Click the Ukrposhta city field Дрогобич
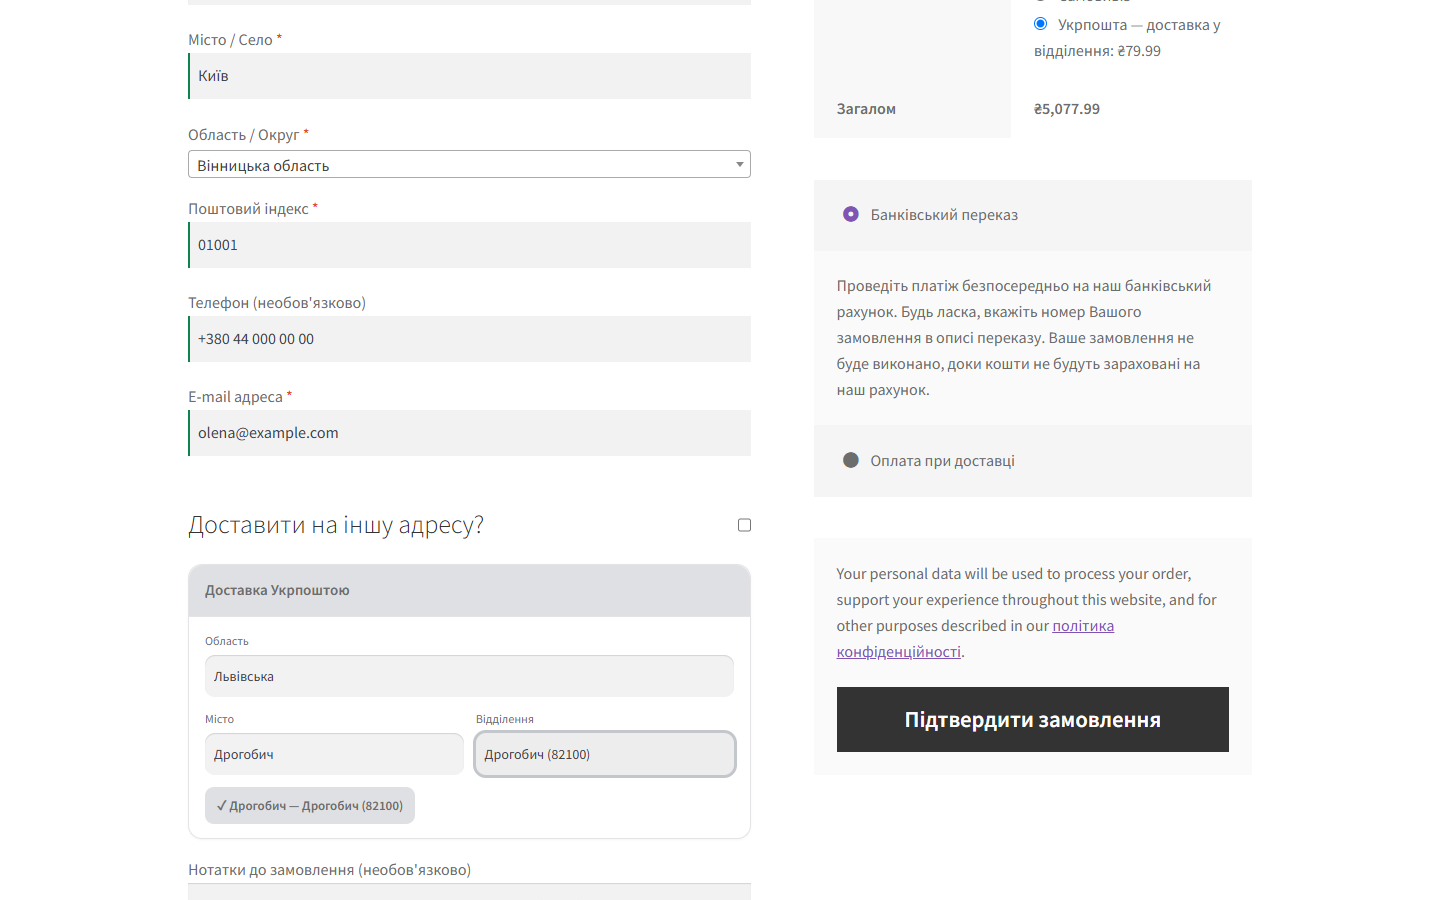Screen dimensions: 1440x900 pos(334,754)
